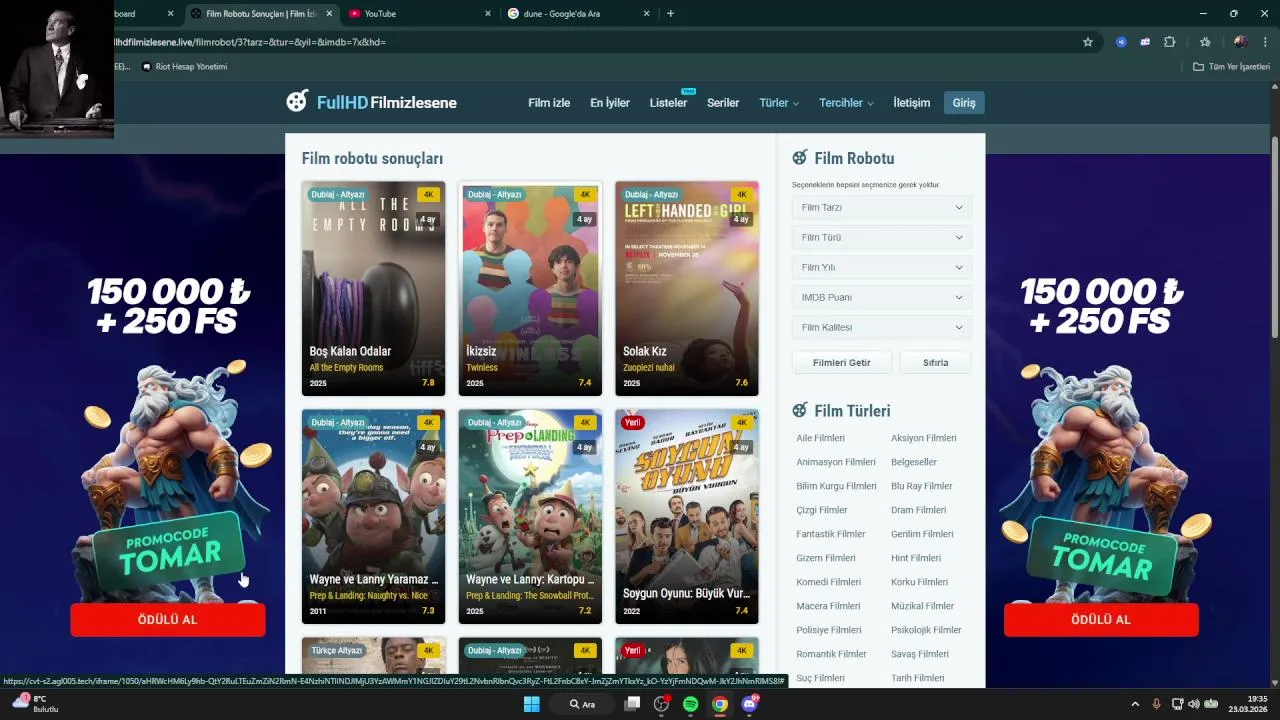
Task: Open Boş Kalan Odalar movie poster
Action: pos(373,289)
